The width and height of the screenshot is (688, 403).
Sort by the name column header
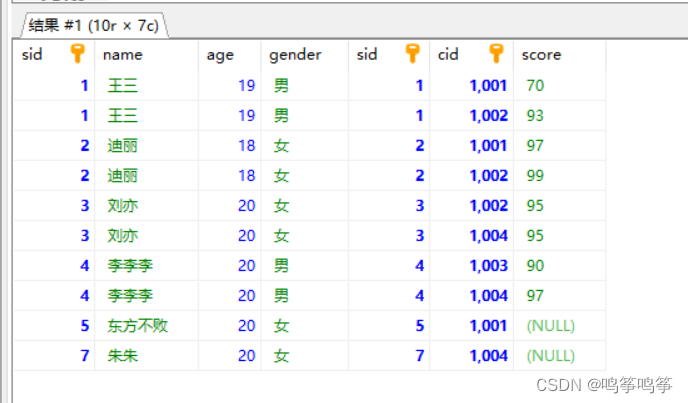(x=123, y=55)
